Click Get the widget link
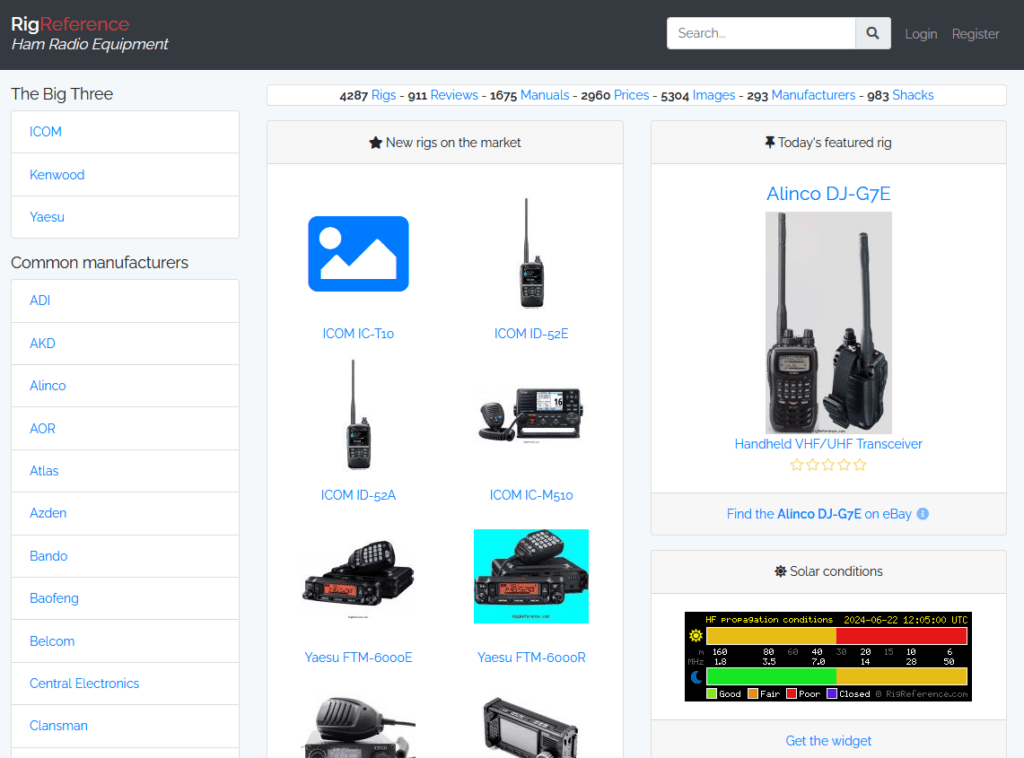This screenshot has width=1024, height=758. 828,741
